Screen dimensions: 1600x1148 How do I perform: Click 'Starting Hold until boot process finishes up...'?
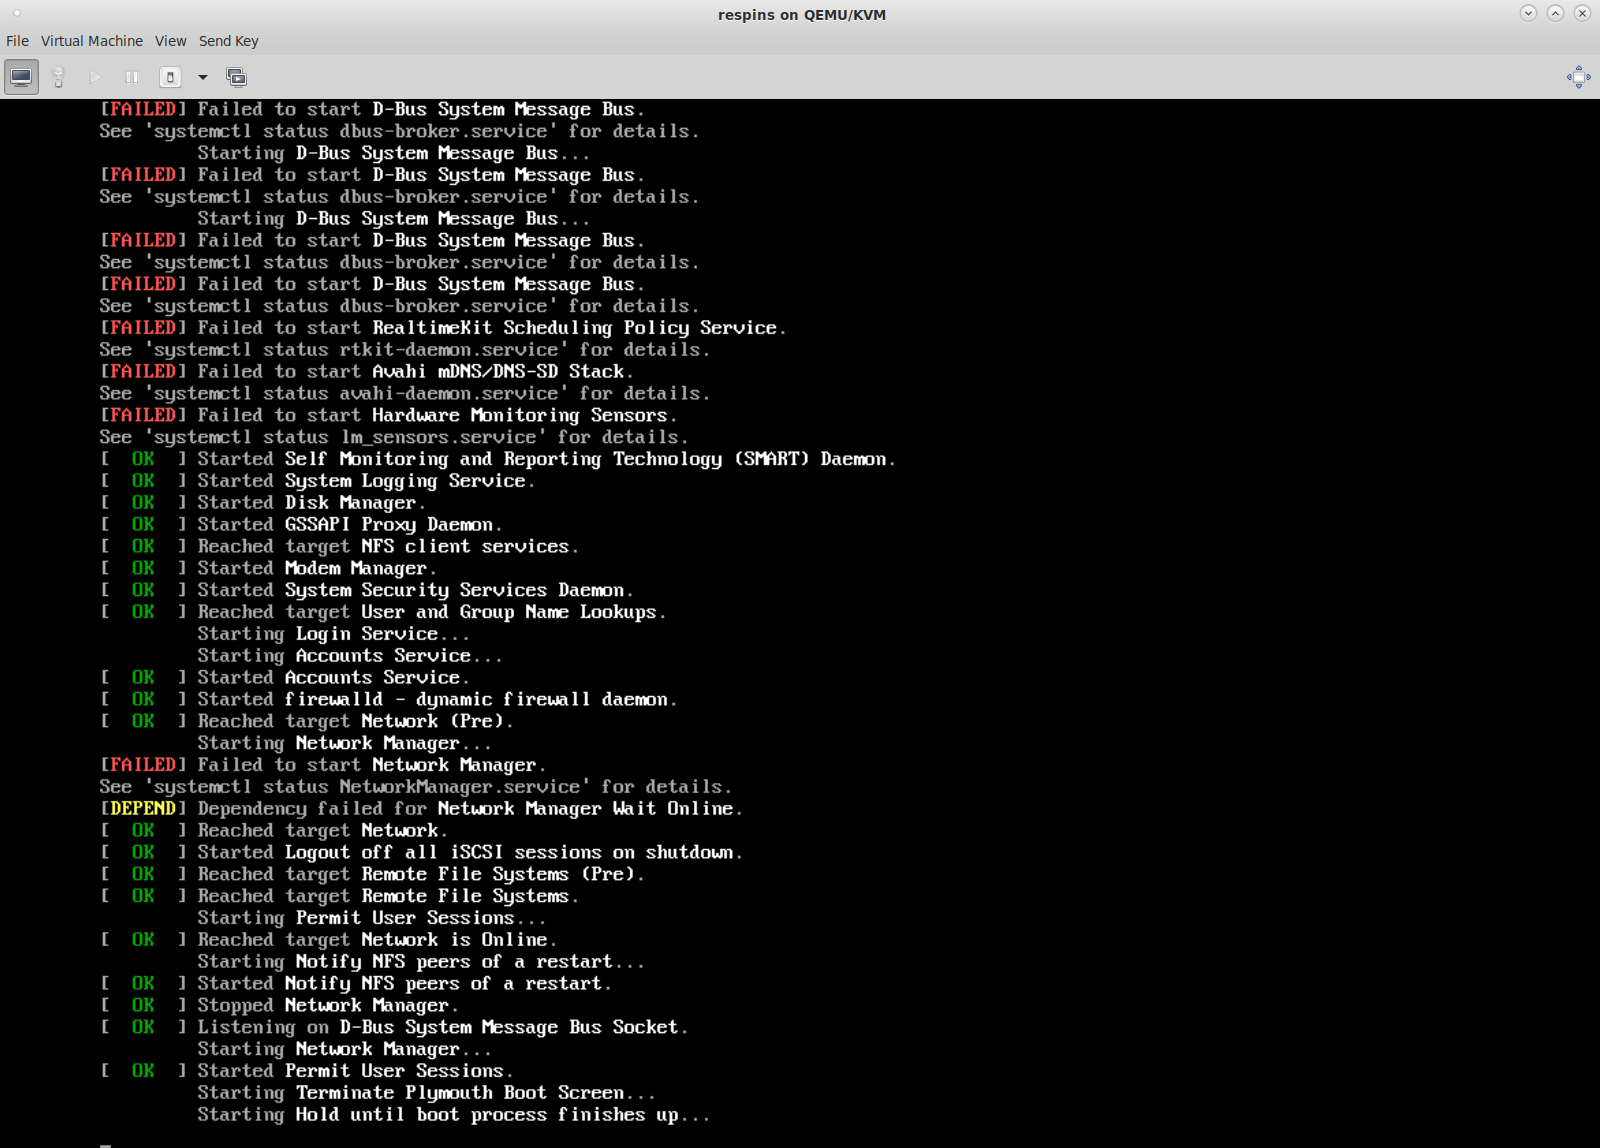click(454, 1115)
